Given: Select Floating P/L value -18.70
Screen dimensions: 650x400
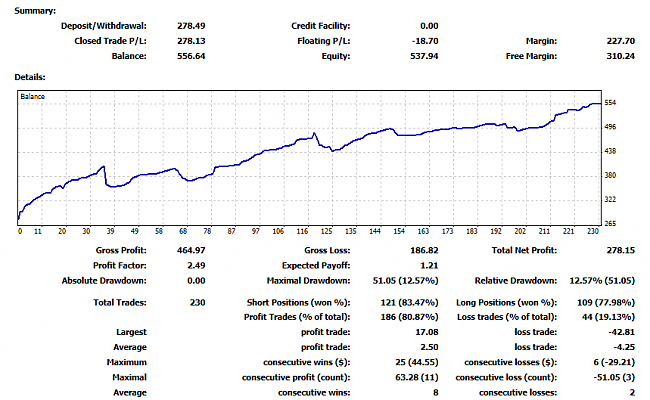Looking at the screenshot, I should 425,41.
